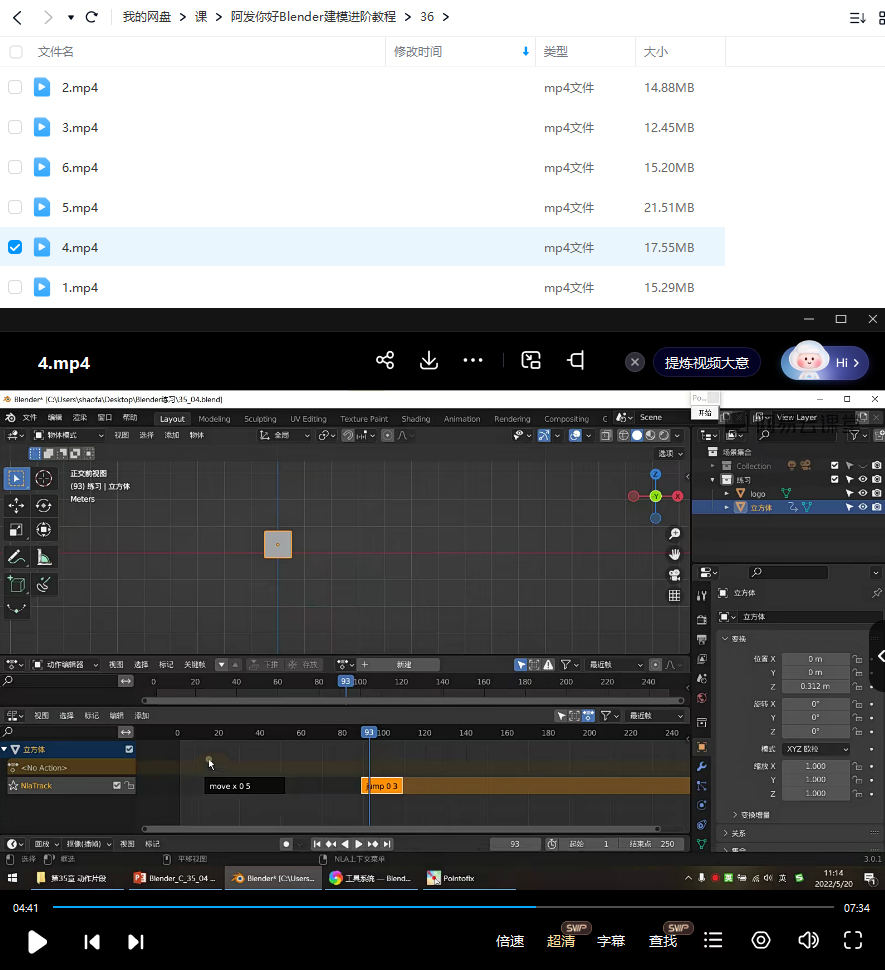Play the video with the play button

pyautogui.click(x=37, y=941)
